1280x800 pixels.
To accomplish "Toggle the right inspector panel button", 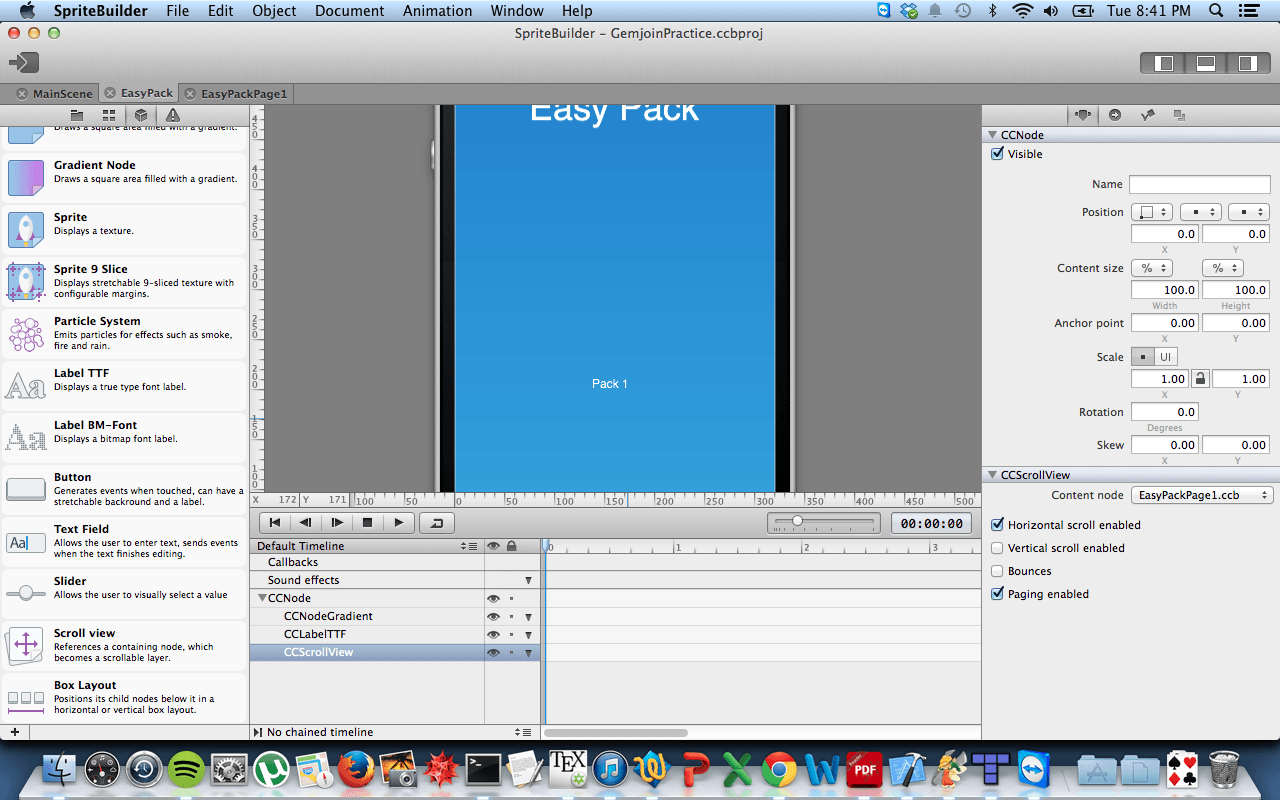I will pyautogui.click(x=1247, y=63).
